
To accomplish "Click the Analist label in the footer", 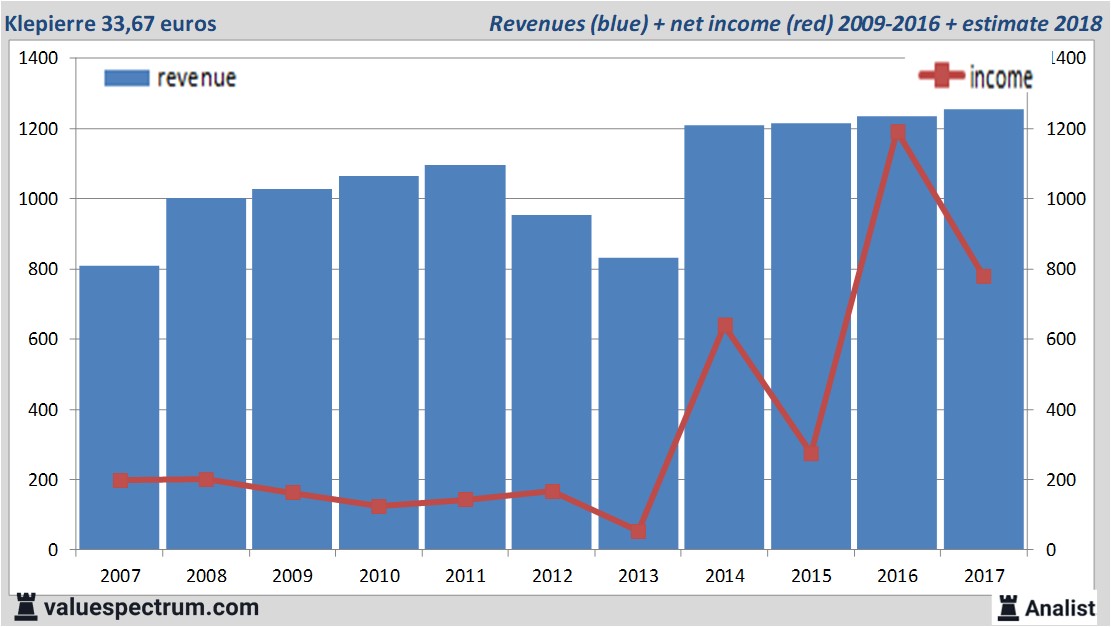I will click(x=1058, y=608).
